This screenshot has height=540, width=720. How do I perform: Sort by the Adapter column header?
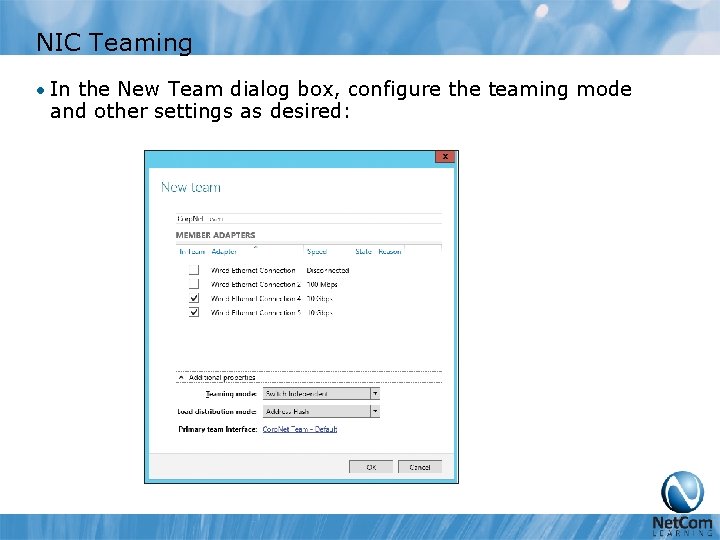pyautogui.click(x=224, y=252)
